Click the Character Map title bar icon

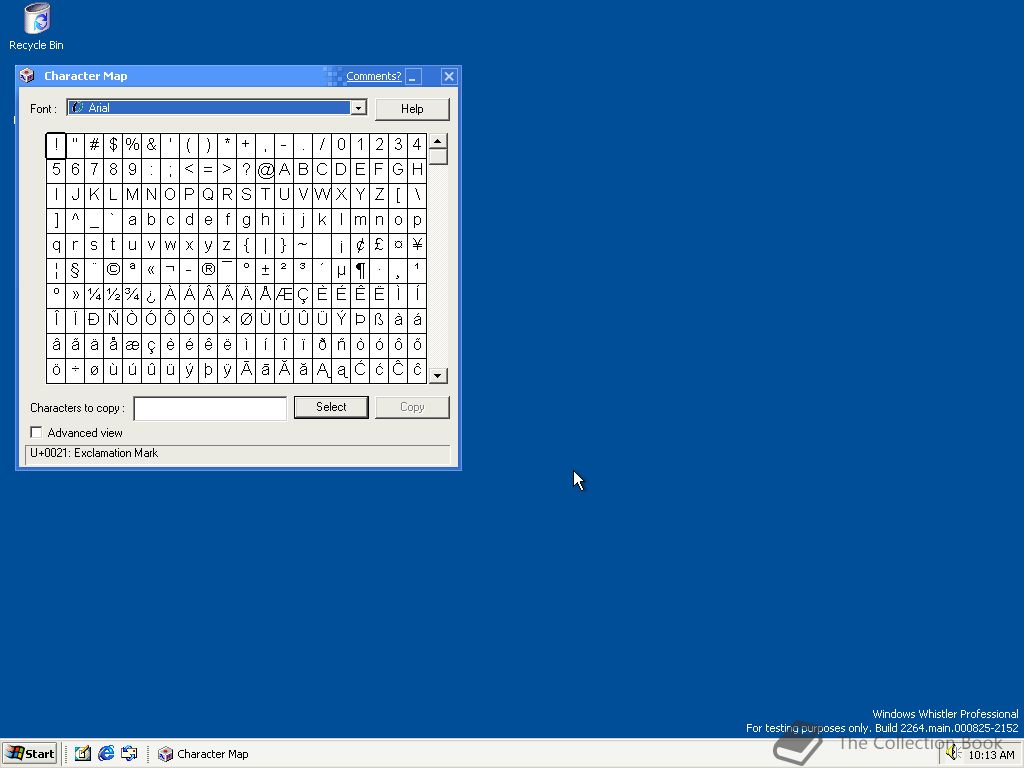[27, 76]
